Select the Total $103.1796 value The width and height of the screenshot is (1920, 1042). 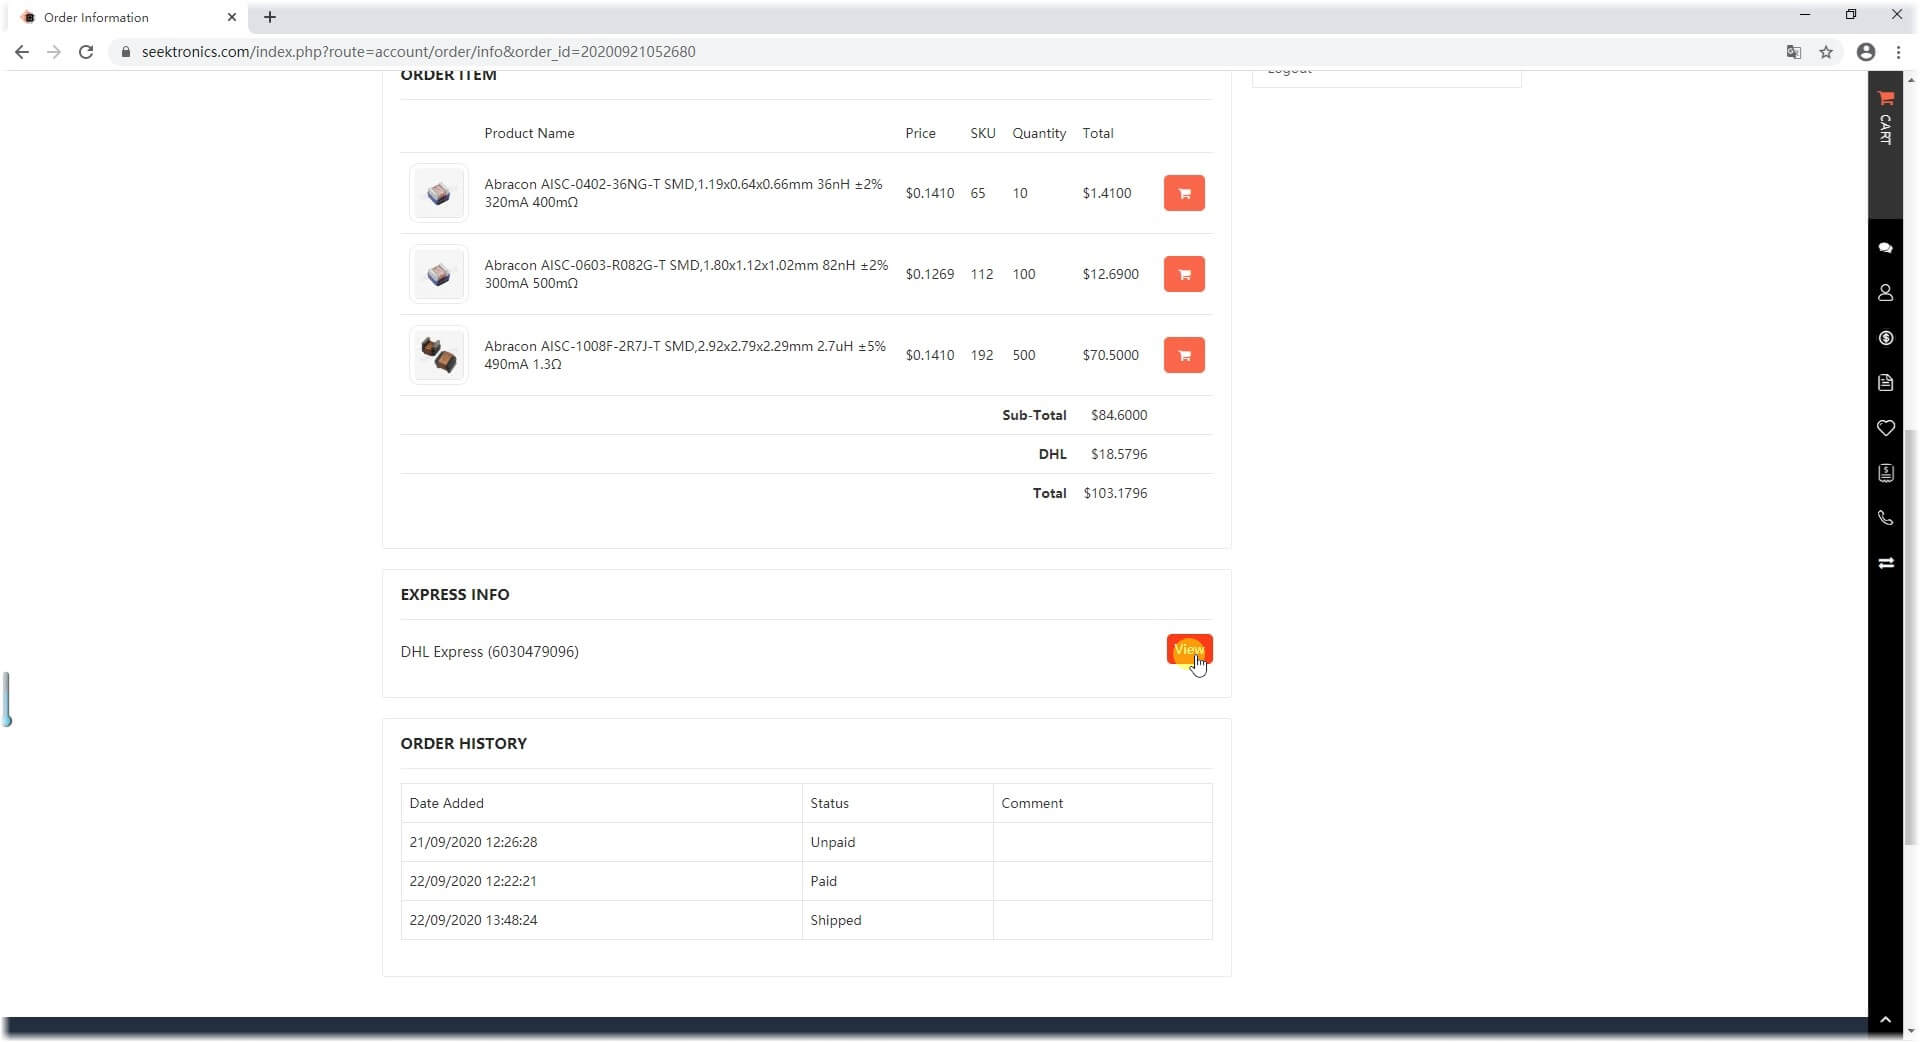point(1115,493)
